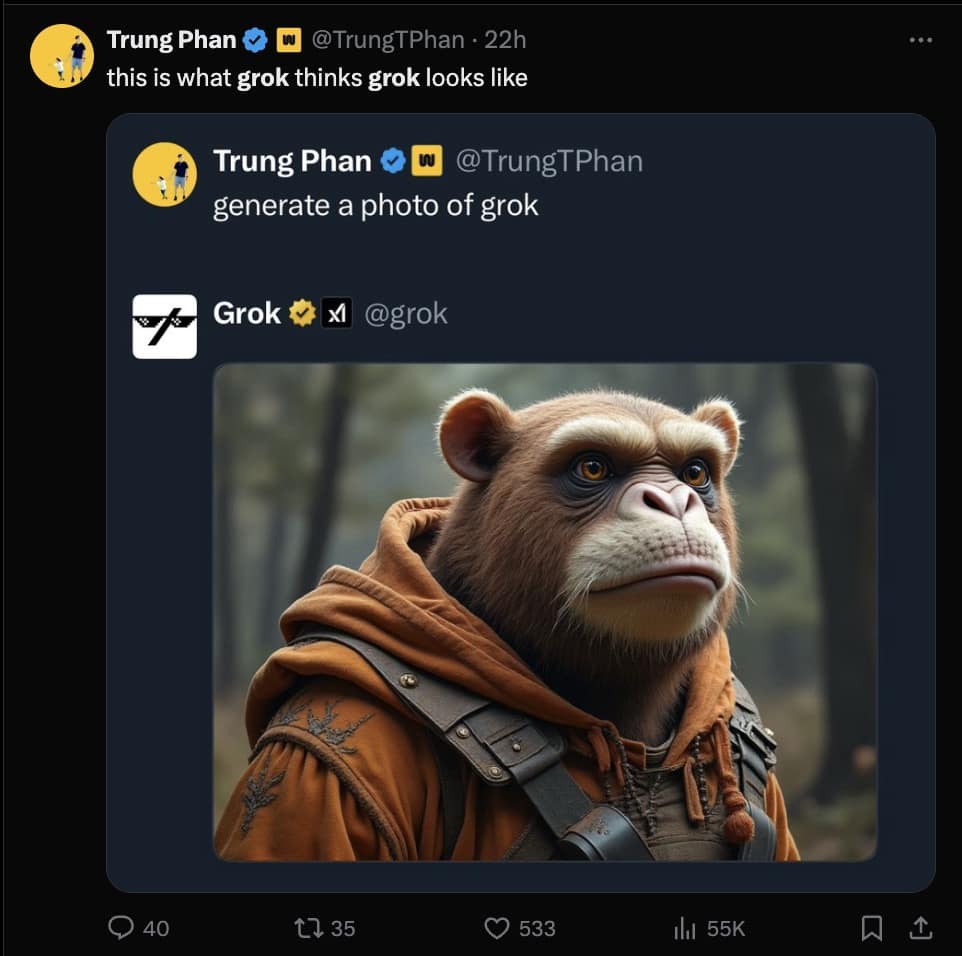
Task: Open the generated monkey image
Action: point(545,610)
